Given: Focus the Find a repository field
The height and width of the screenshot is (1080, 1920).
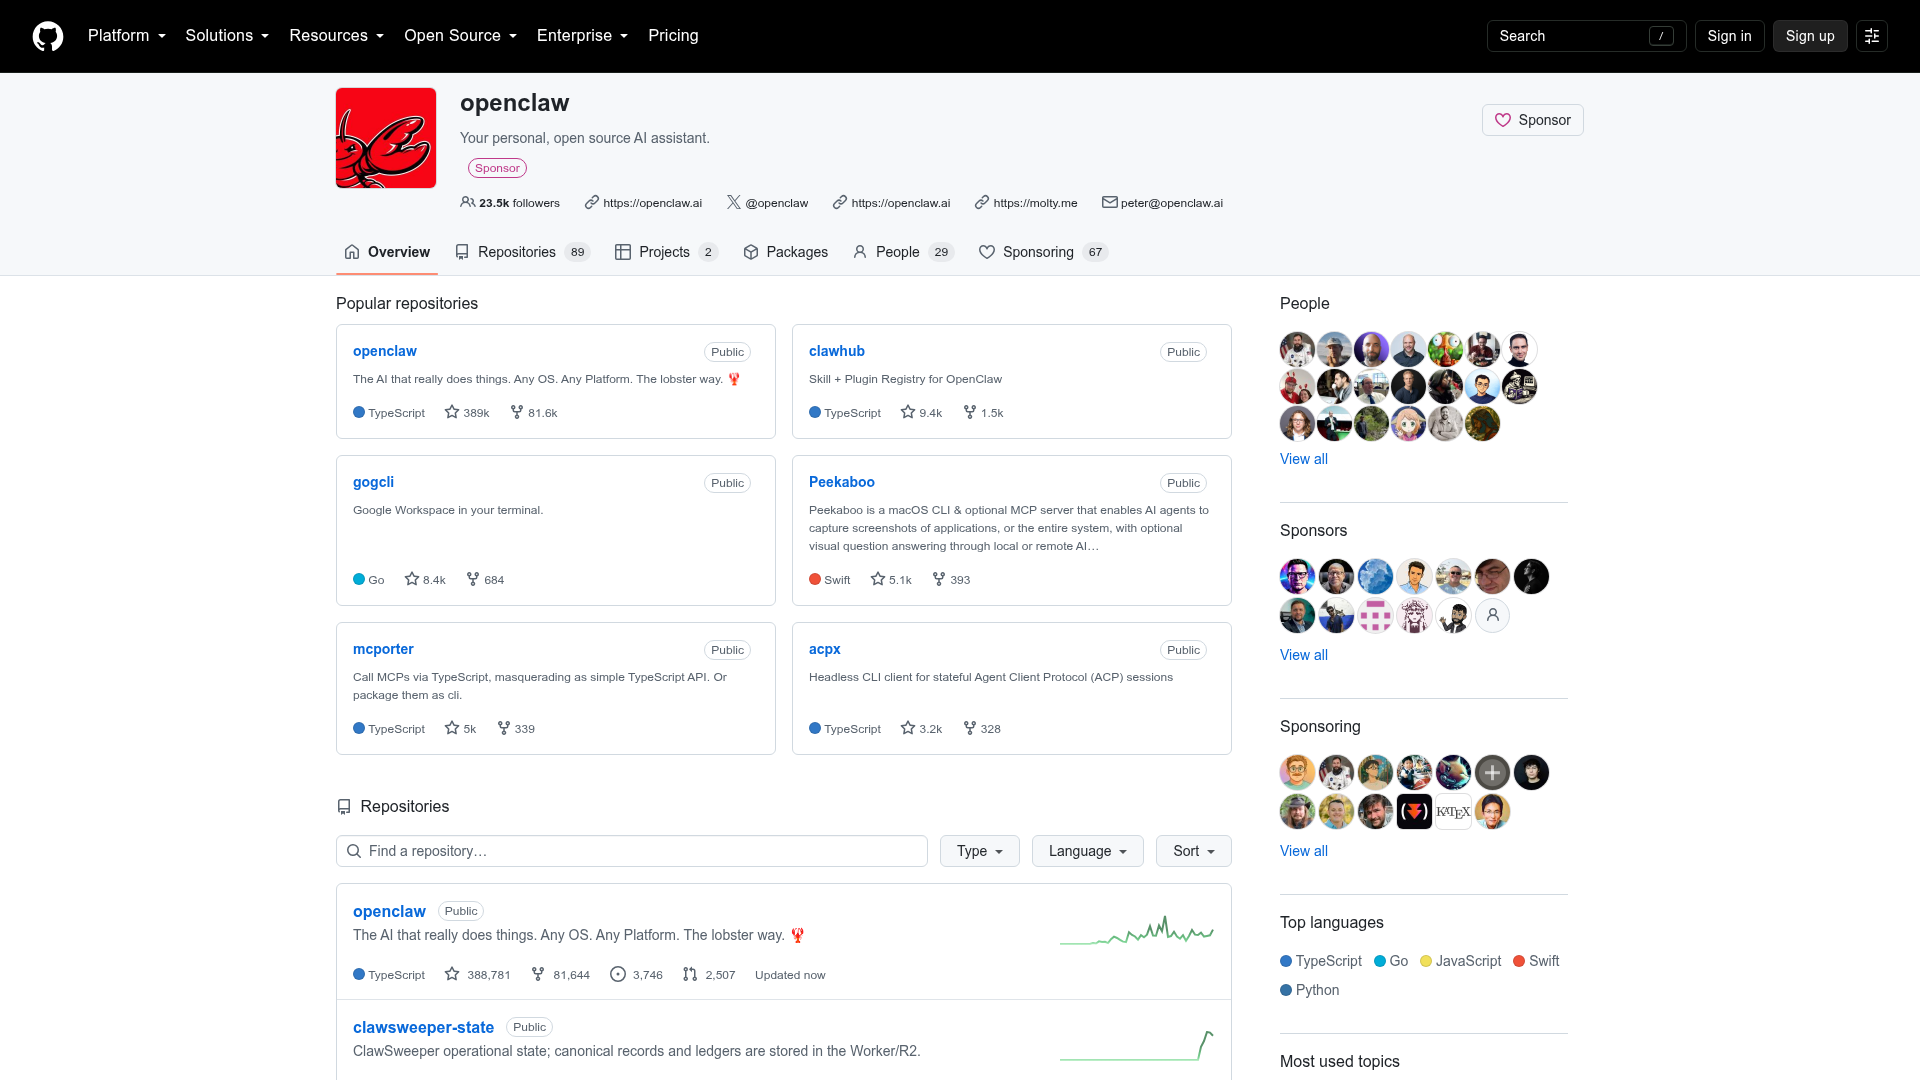Looking at the screenshot, I should 632,851.
